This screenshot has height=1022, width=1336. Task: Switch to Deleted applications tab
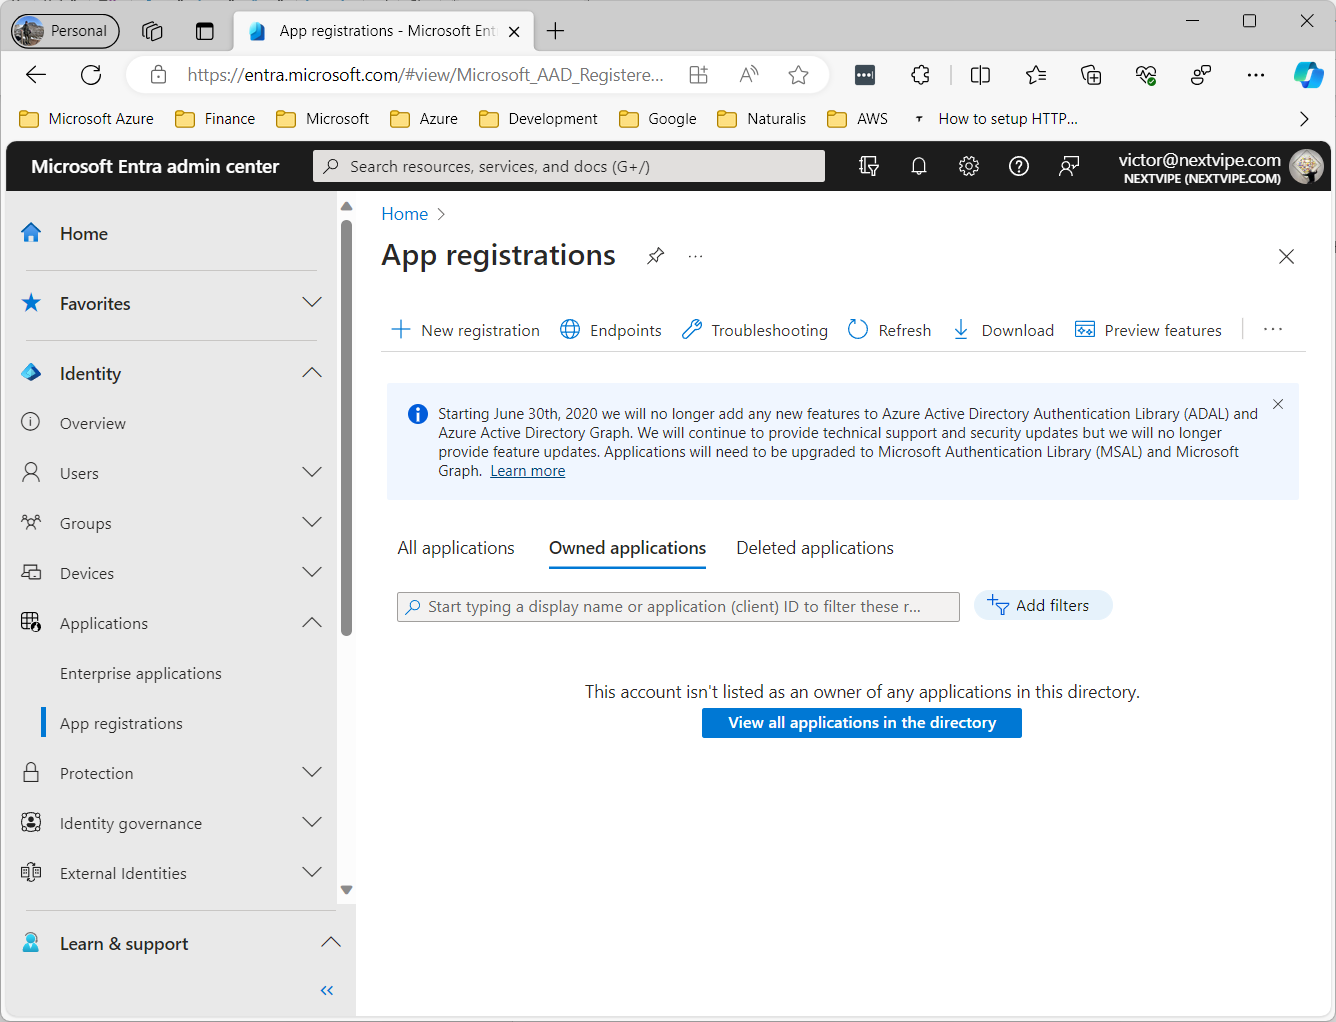[x=815, y=548]
